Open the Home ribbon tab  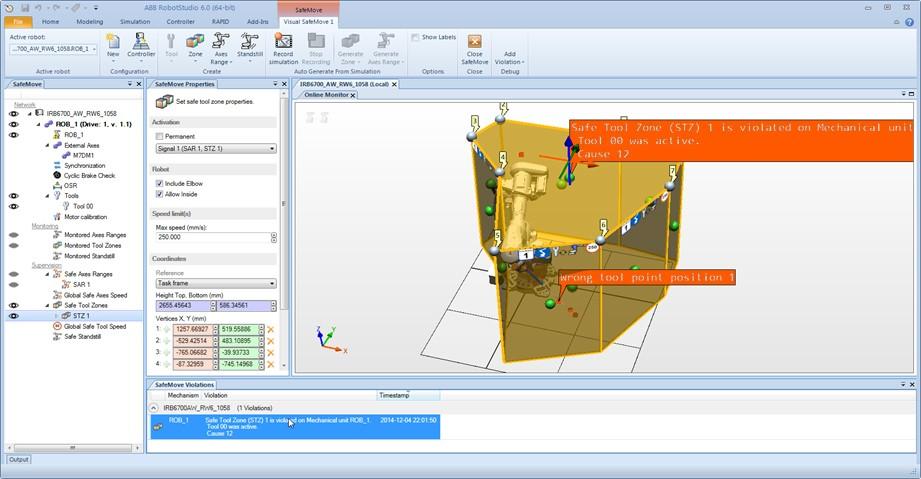(51, 22)
